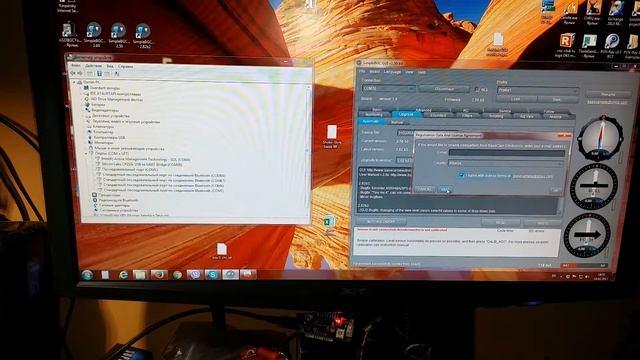Click the battery level bar in status bar
This screenshot has width=640, height=360.
click(584, 266)
